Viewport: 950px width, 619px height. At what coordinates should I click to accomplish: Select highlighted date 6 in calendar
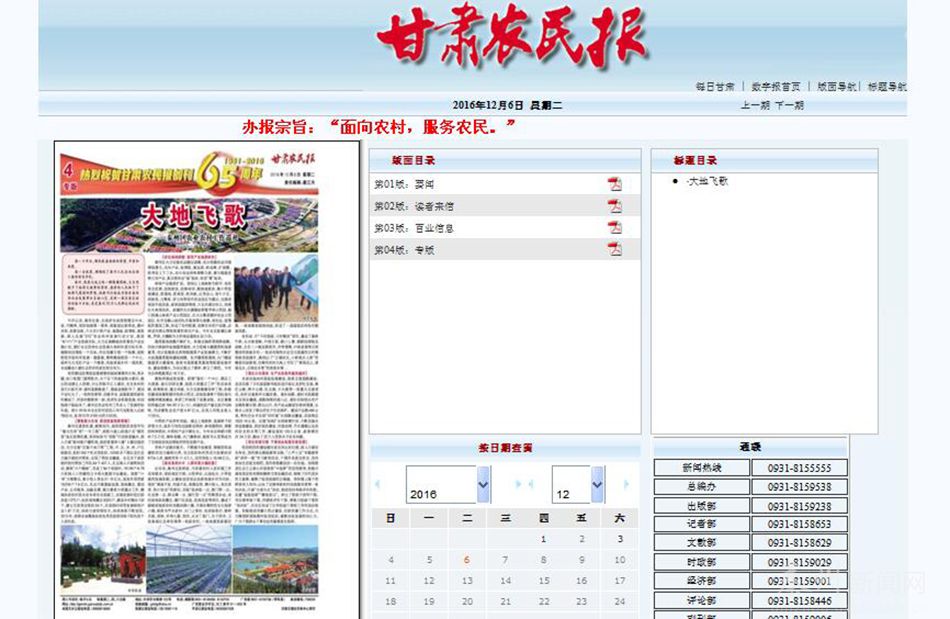467,560
